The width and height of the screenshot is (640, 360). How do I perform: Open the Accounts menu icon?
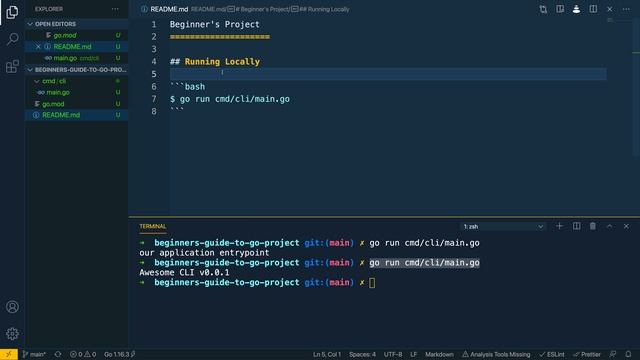pos(12,307)
